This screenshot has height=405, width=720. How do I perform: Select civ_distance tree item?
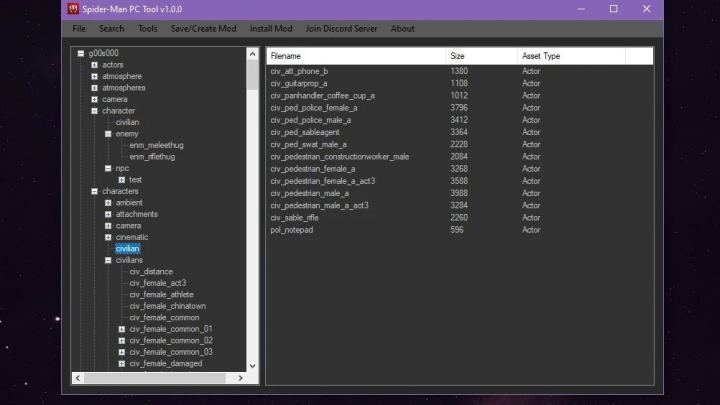[151, 271]
